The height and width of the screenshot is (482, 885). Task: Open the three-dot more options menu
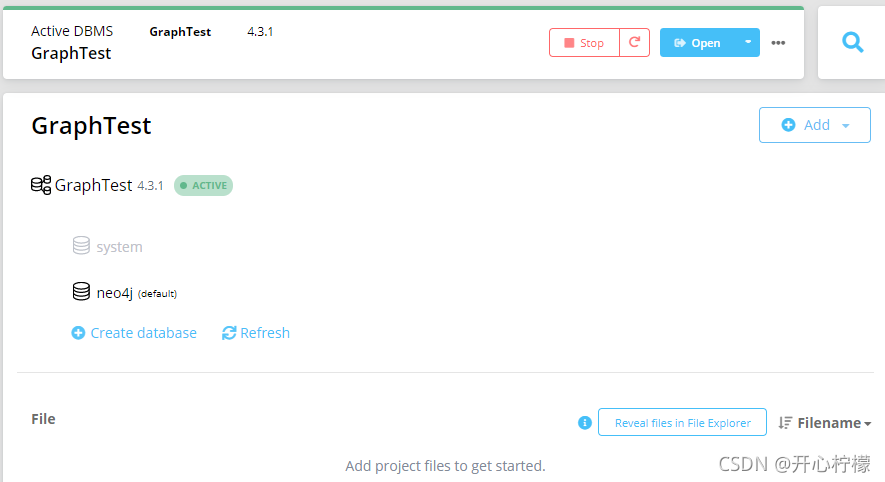pos(778,43)
